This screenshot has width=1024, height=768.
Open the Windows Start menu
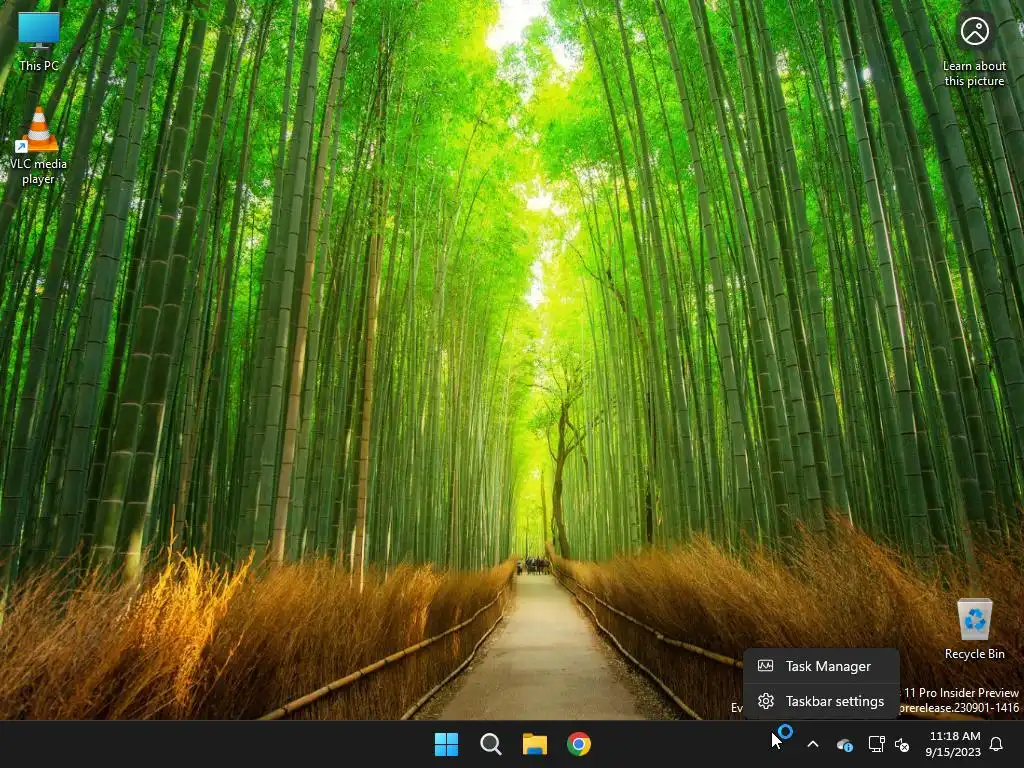click(447, 744)
